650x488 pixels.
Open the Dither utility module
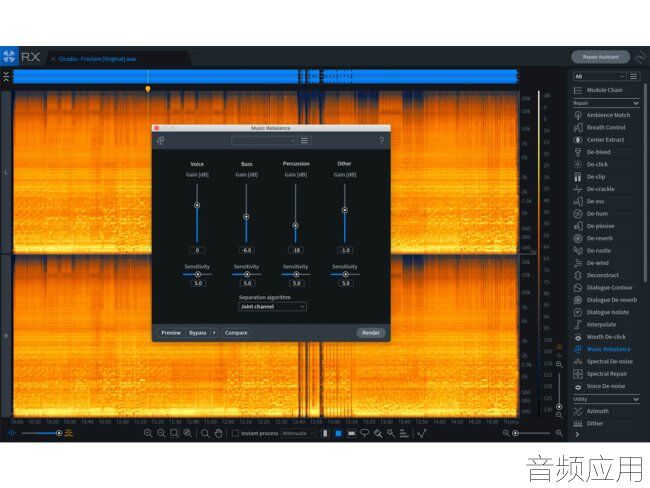[x=588, y=423]
